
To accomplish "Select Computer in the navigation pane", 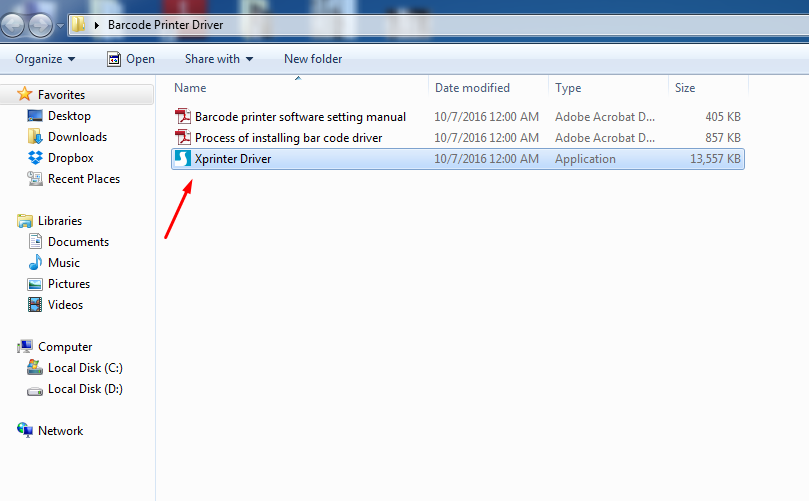I will tap(65, 347).
